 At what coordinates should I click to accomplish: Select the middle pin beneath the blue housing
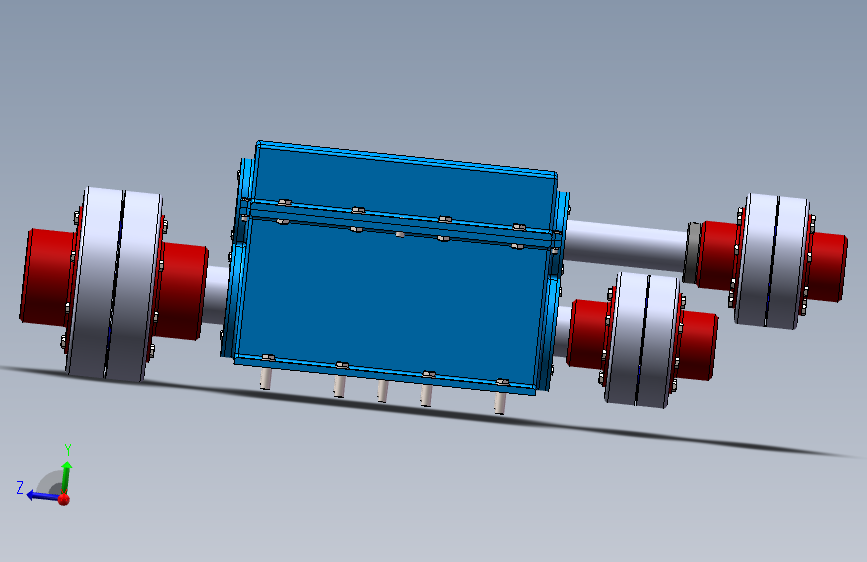pyautogui.click(x=383, y=391)
